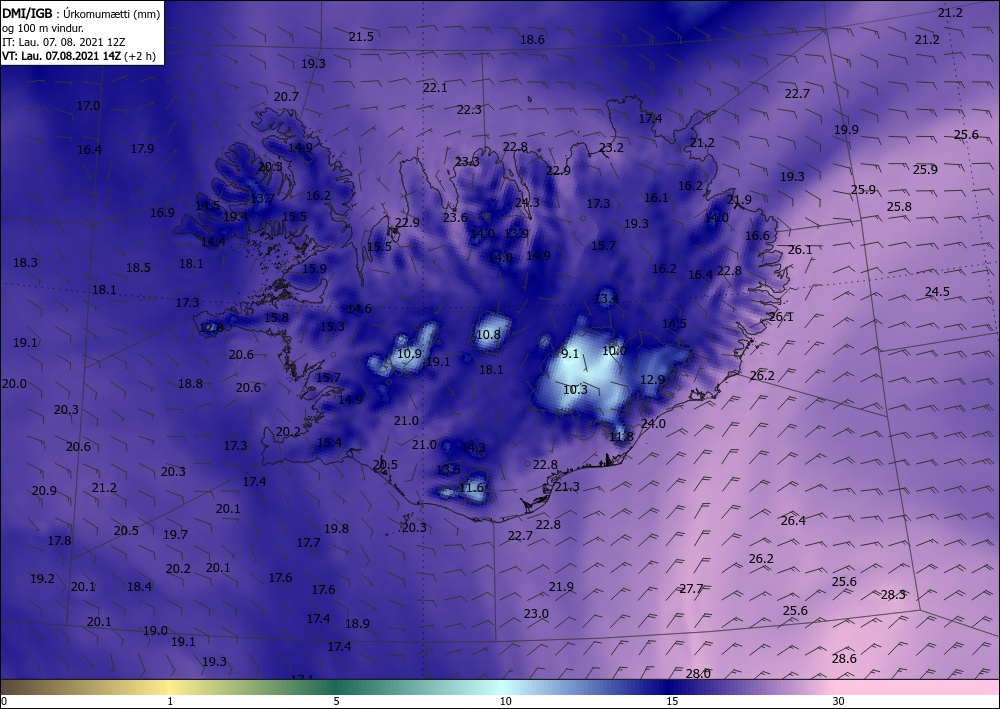Viewport: 1000px width, 709px height.
Task: Click the map value 27.7
Action: 691,588
